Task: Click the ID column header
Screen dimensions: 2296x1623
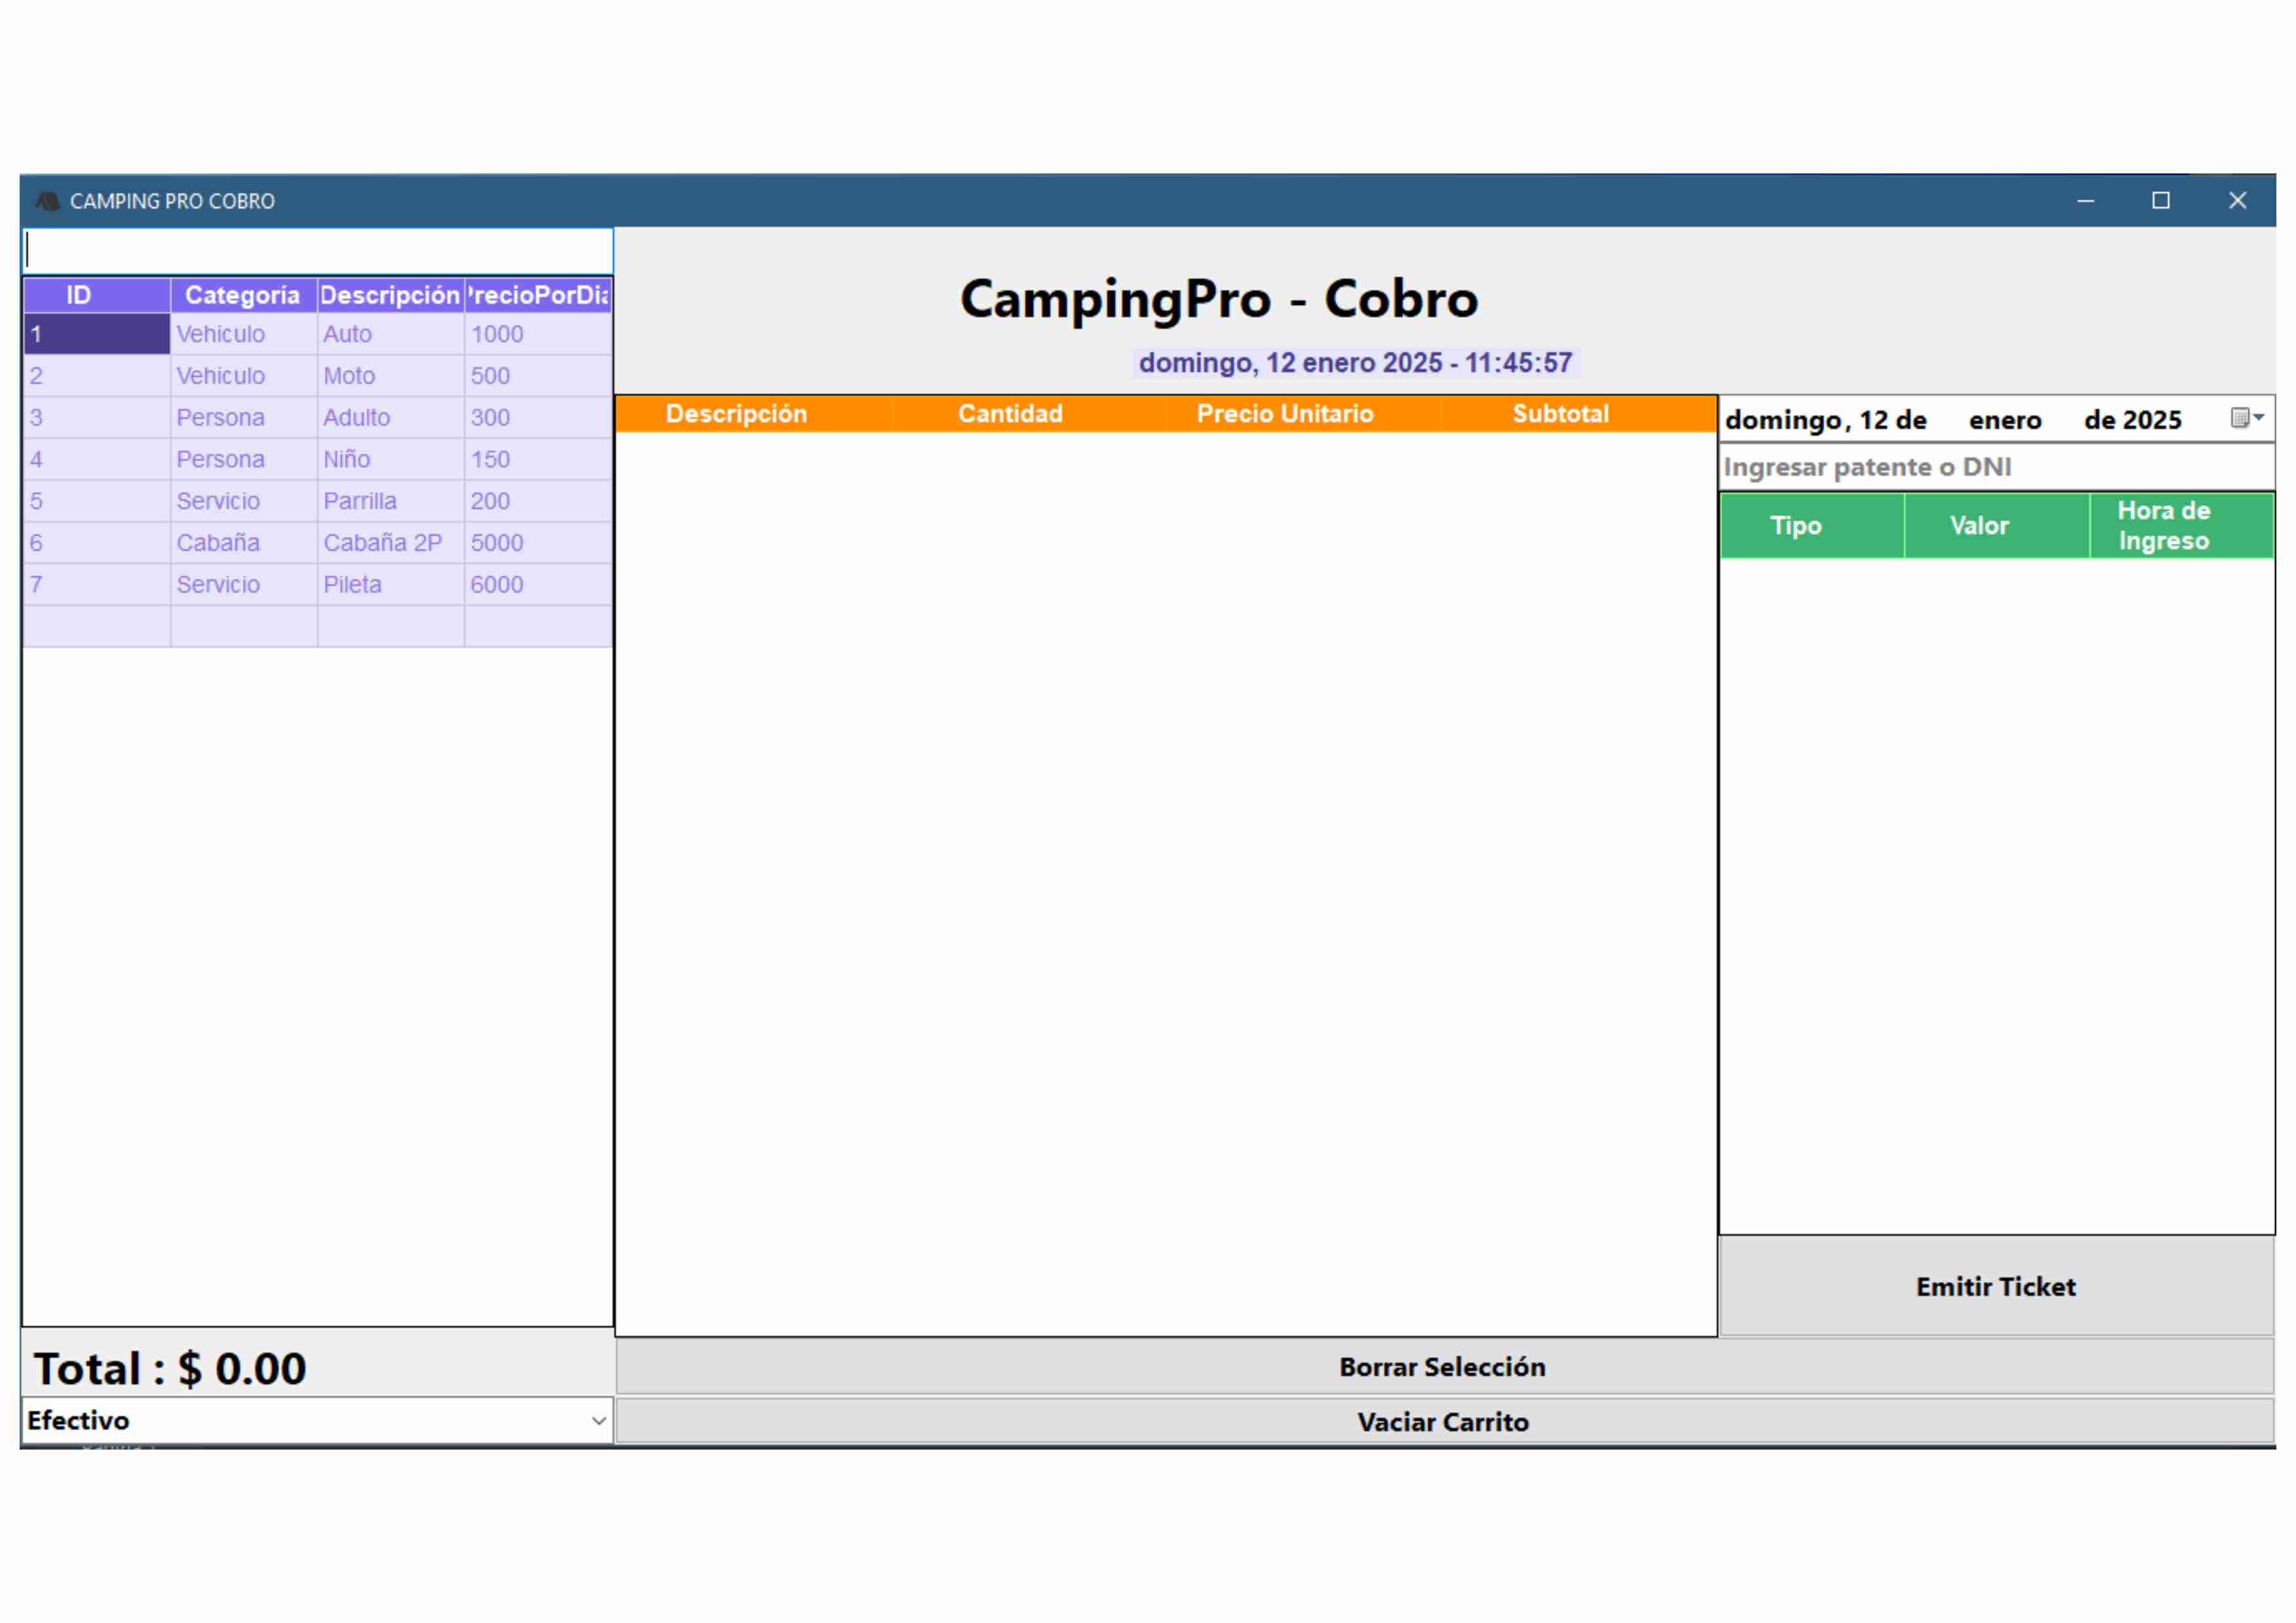Action: (78, 295)
